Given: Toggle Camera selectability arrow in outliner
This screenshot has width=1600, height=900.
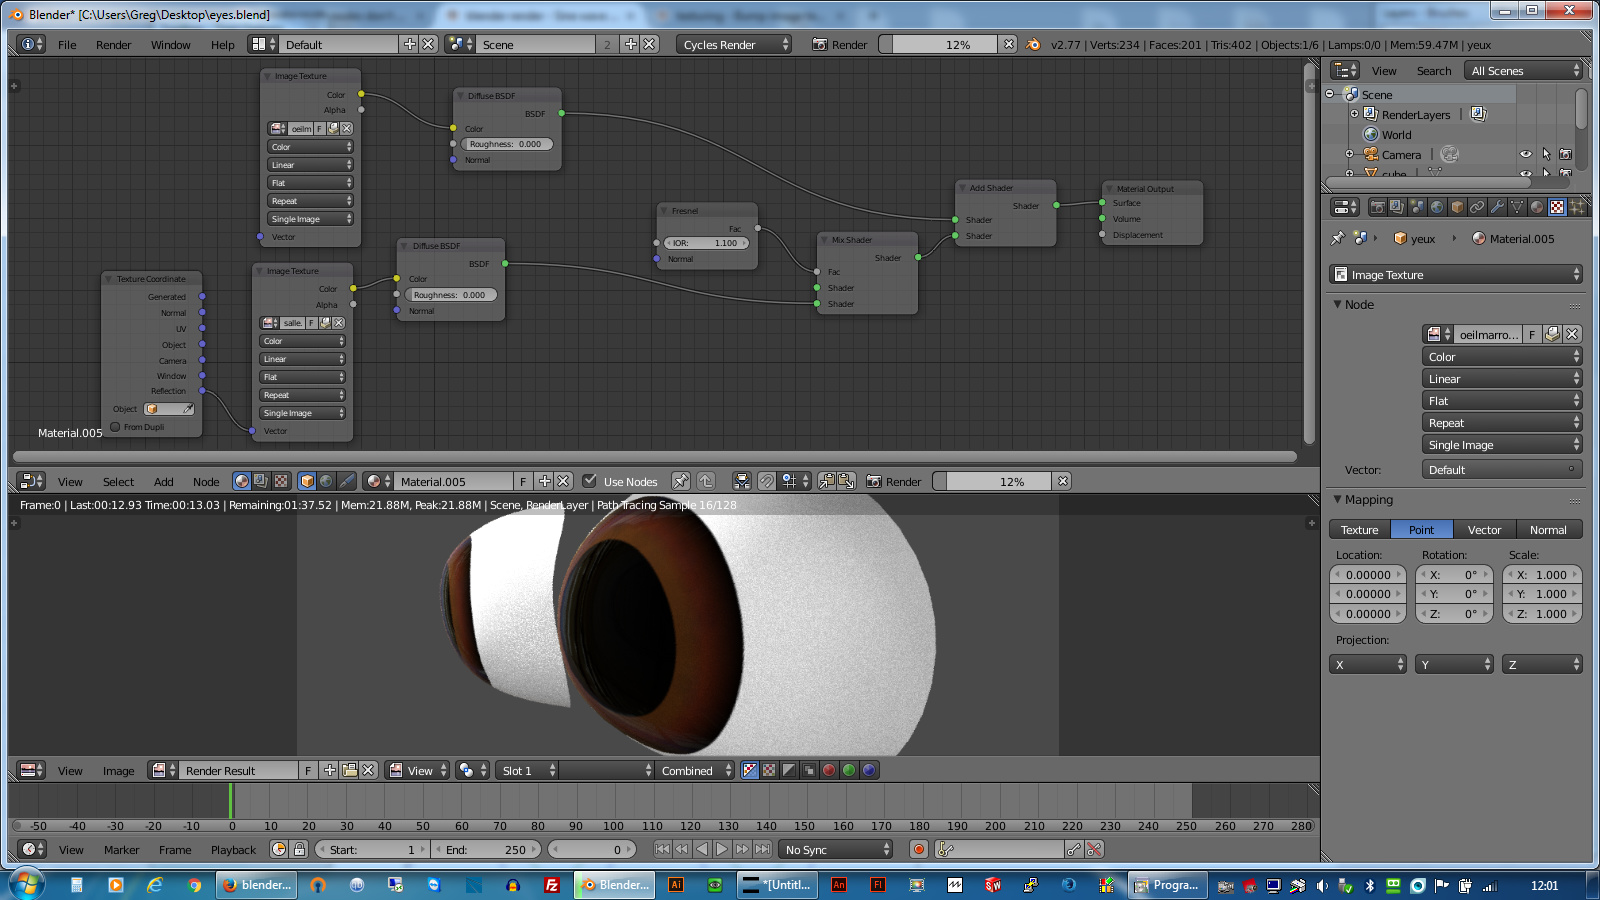Looking at the screenshot, I should click(x=1546, y=154).
